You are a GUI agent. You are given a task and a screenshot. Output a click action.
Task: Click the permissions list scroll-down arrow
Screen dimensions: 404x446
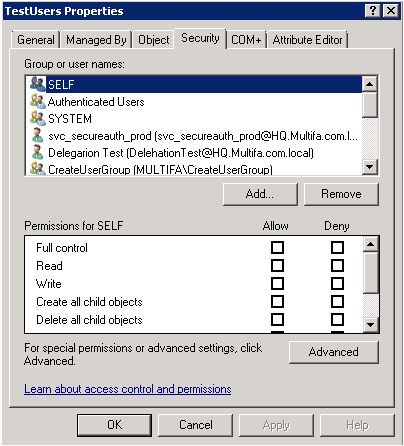(371, 324)
